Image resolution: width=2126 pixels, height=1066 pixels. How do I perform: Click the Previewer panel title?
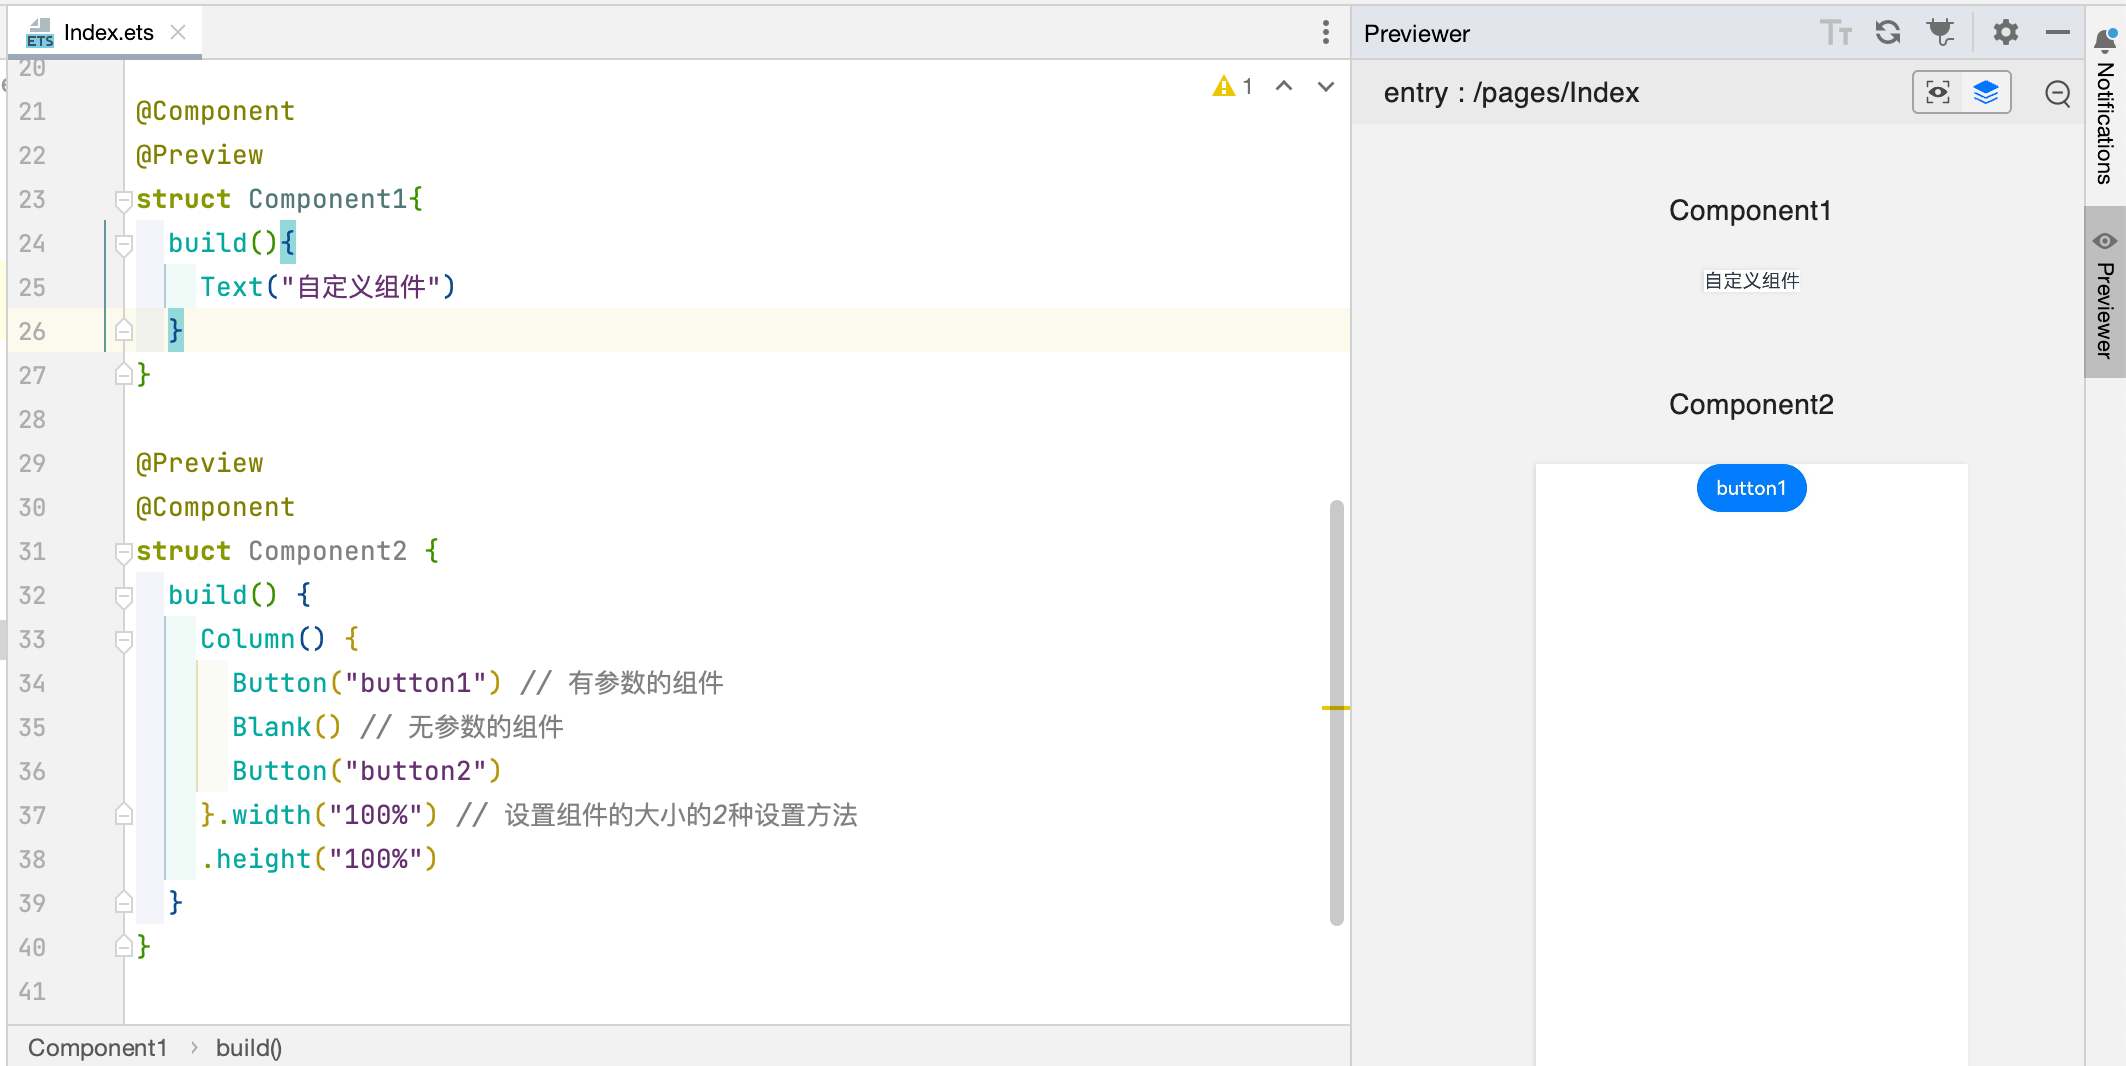[1416, 33]
